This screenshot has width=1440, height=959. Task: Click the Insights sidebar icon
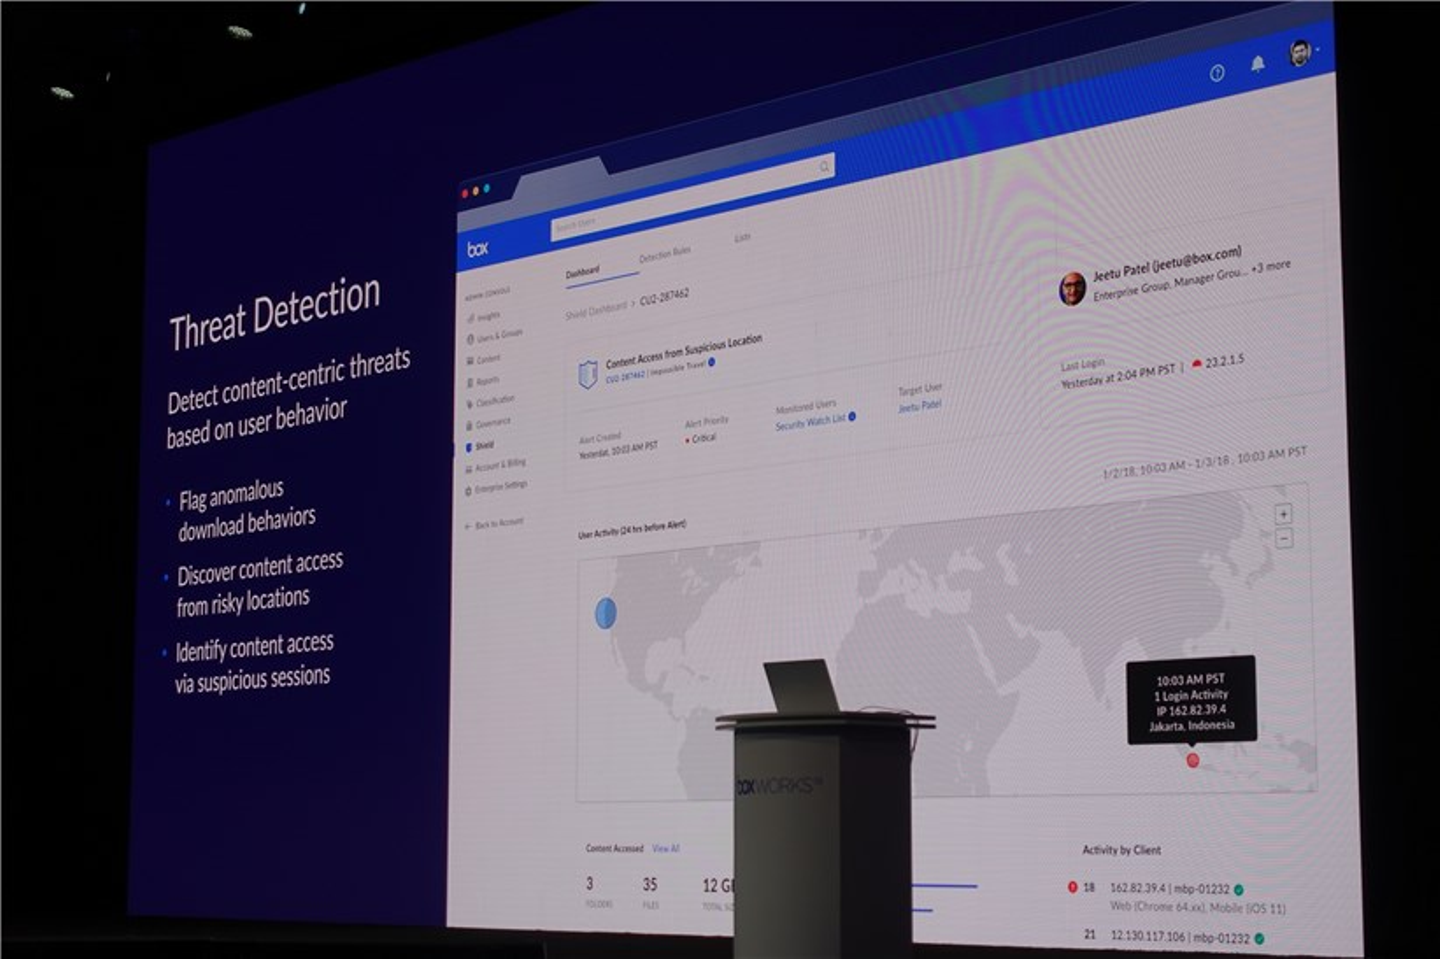pyautogui.click(x=471, y=318)
